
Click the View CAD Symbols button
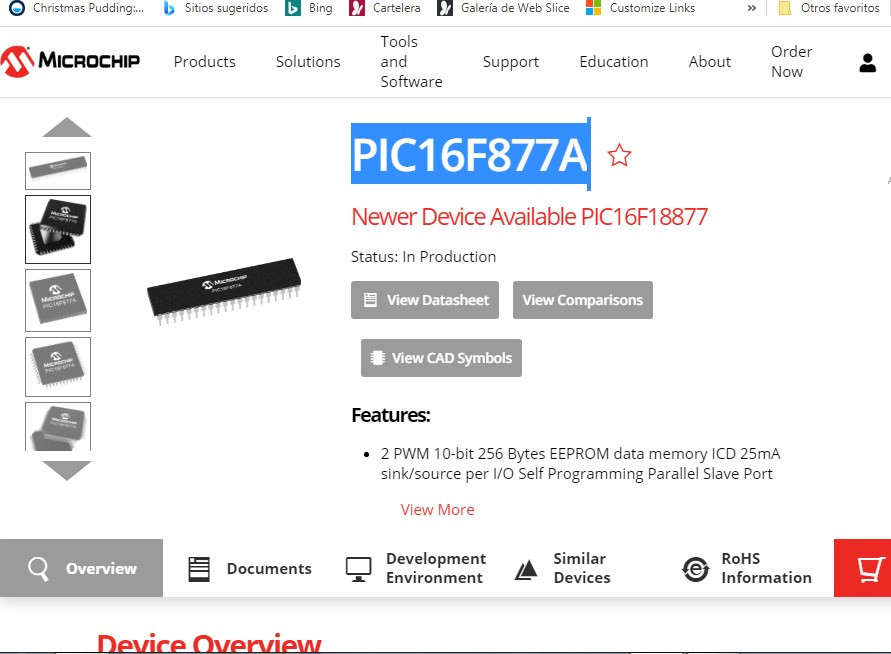click(x=442, y=358)
